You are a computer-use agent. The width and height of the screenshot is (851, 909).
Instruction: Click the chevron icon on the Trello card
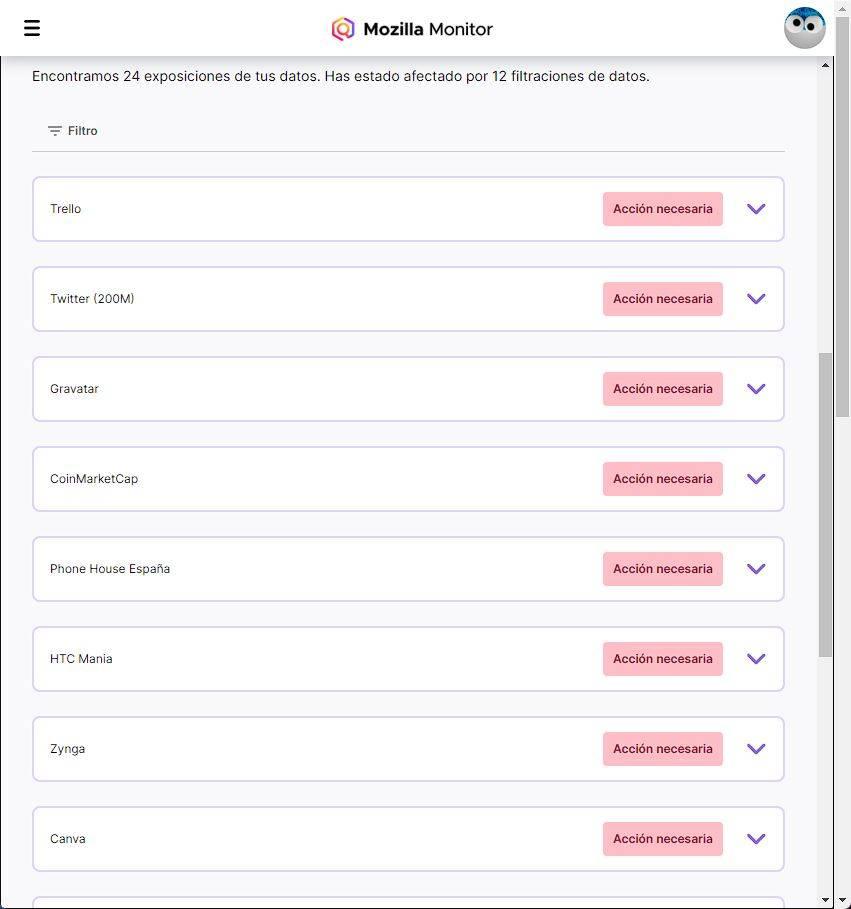click(756, 209)
